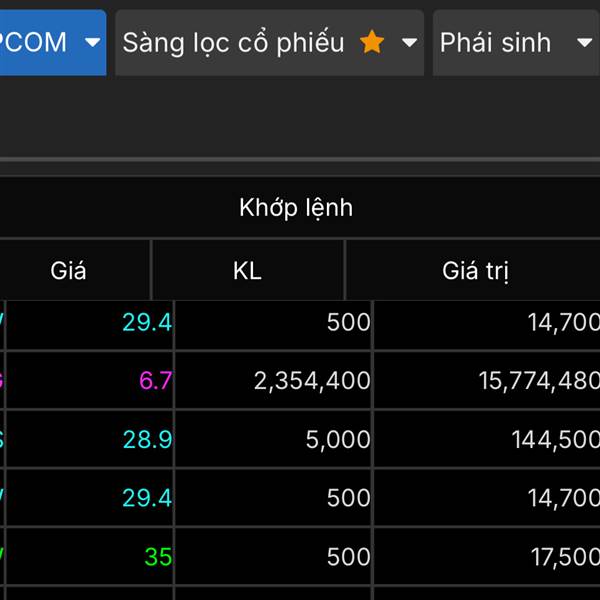Select the volume 5,000 cell
Screen dimensions: 600x600
click(x=338, y=439)
